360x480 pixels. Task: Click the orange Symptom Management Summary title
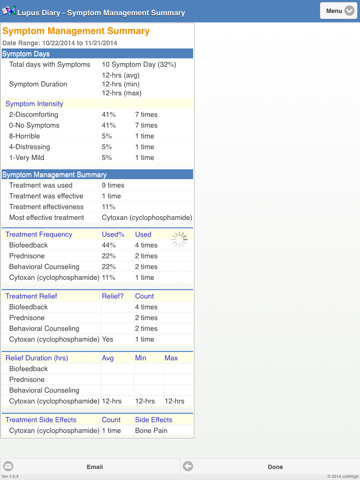[x=76, y=31]
